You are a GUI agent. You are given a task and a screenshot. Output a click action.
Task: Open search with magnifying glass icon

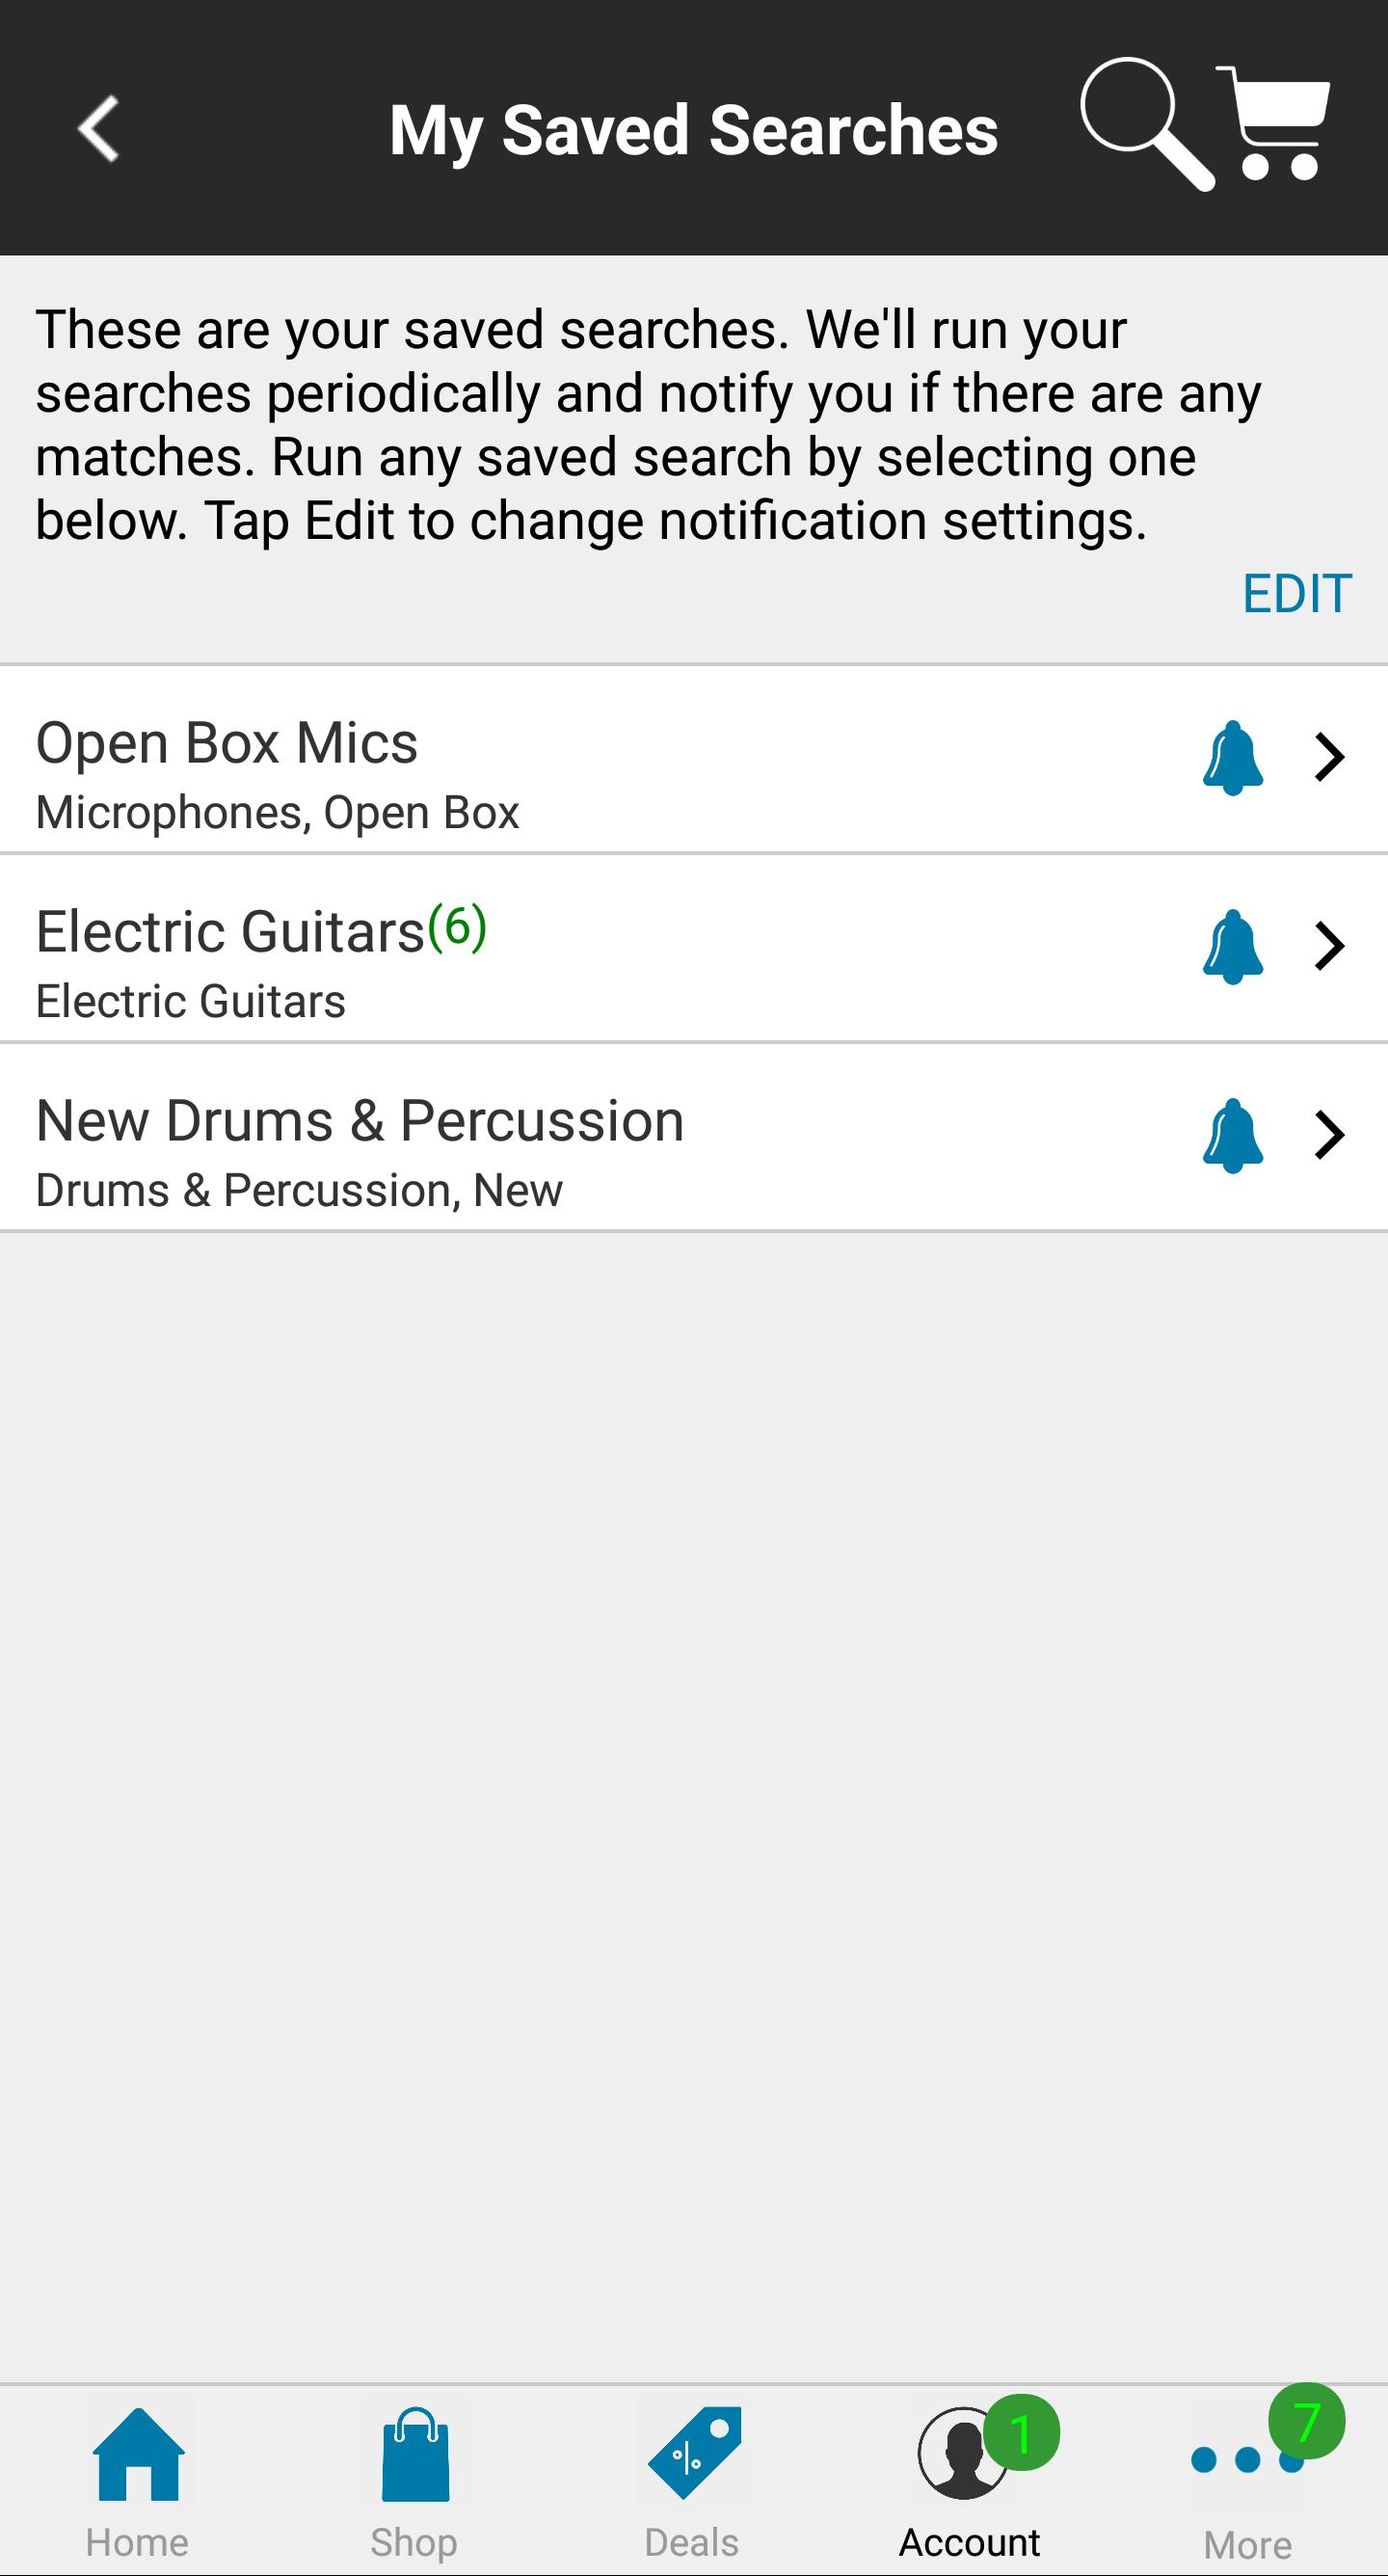coord(1145,124)
